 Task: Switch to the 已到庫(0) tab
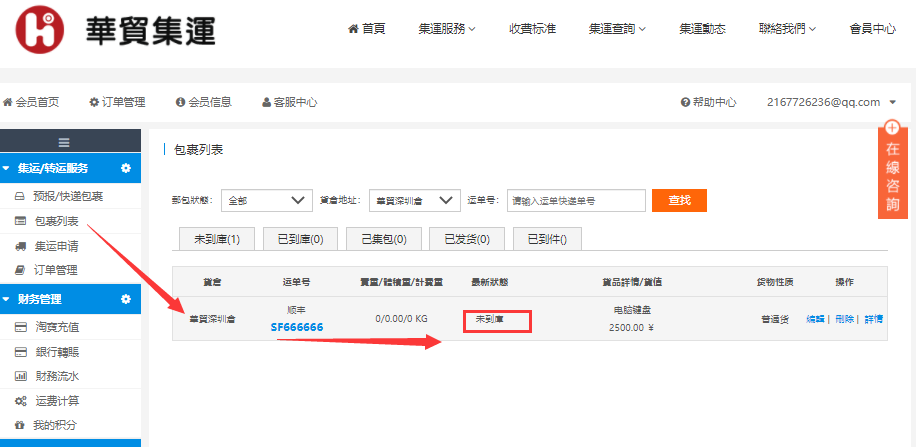click(300, 239)
